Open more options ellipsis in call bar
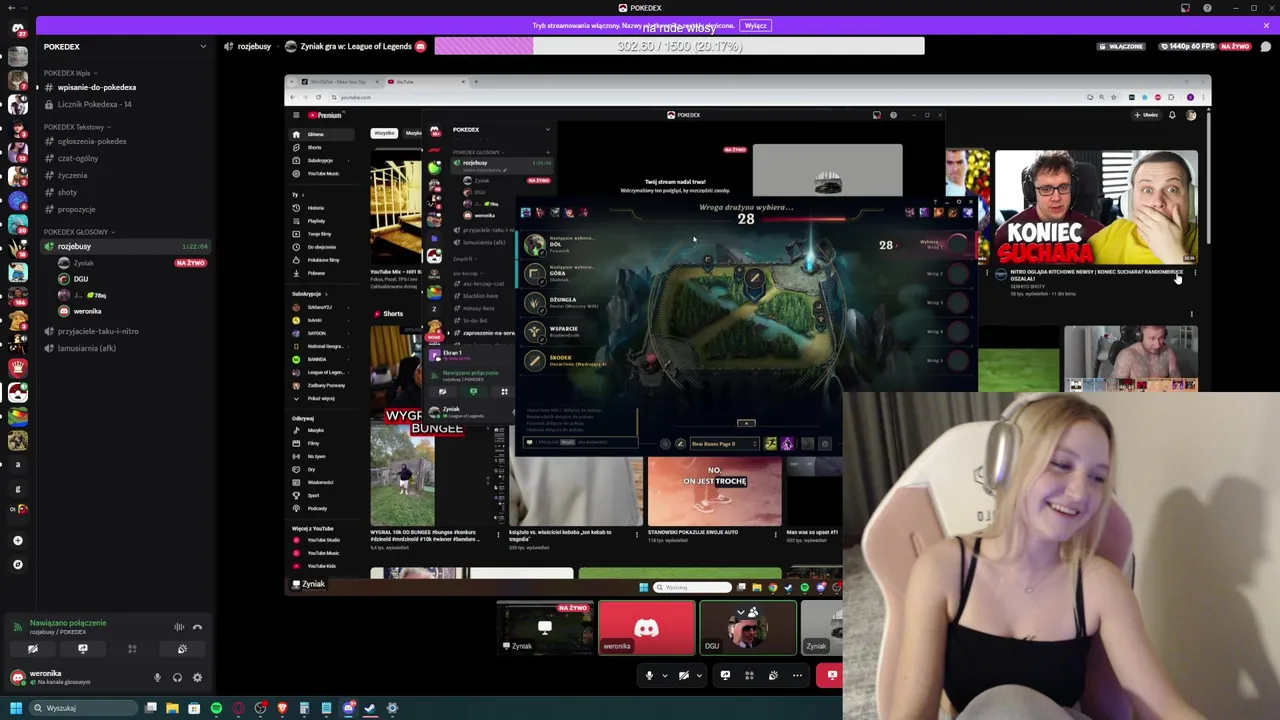The image size is (1280, 720). tap(797, 675)
